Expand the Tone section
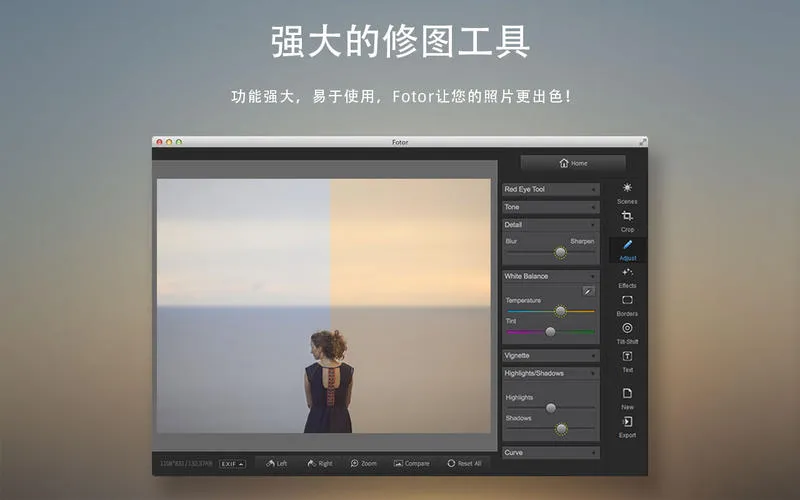Image resolution: width=800 pixels, height=500 pixels. coord(551,207)
